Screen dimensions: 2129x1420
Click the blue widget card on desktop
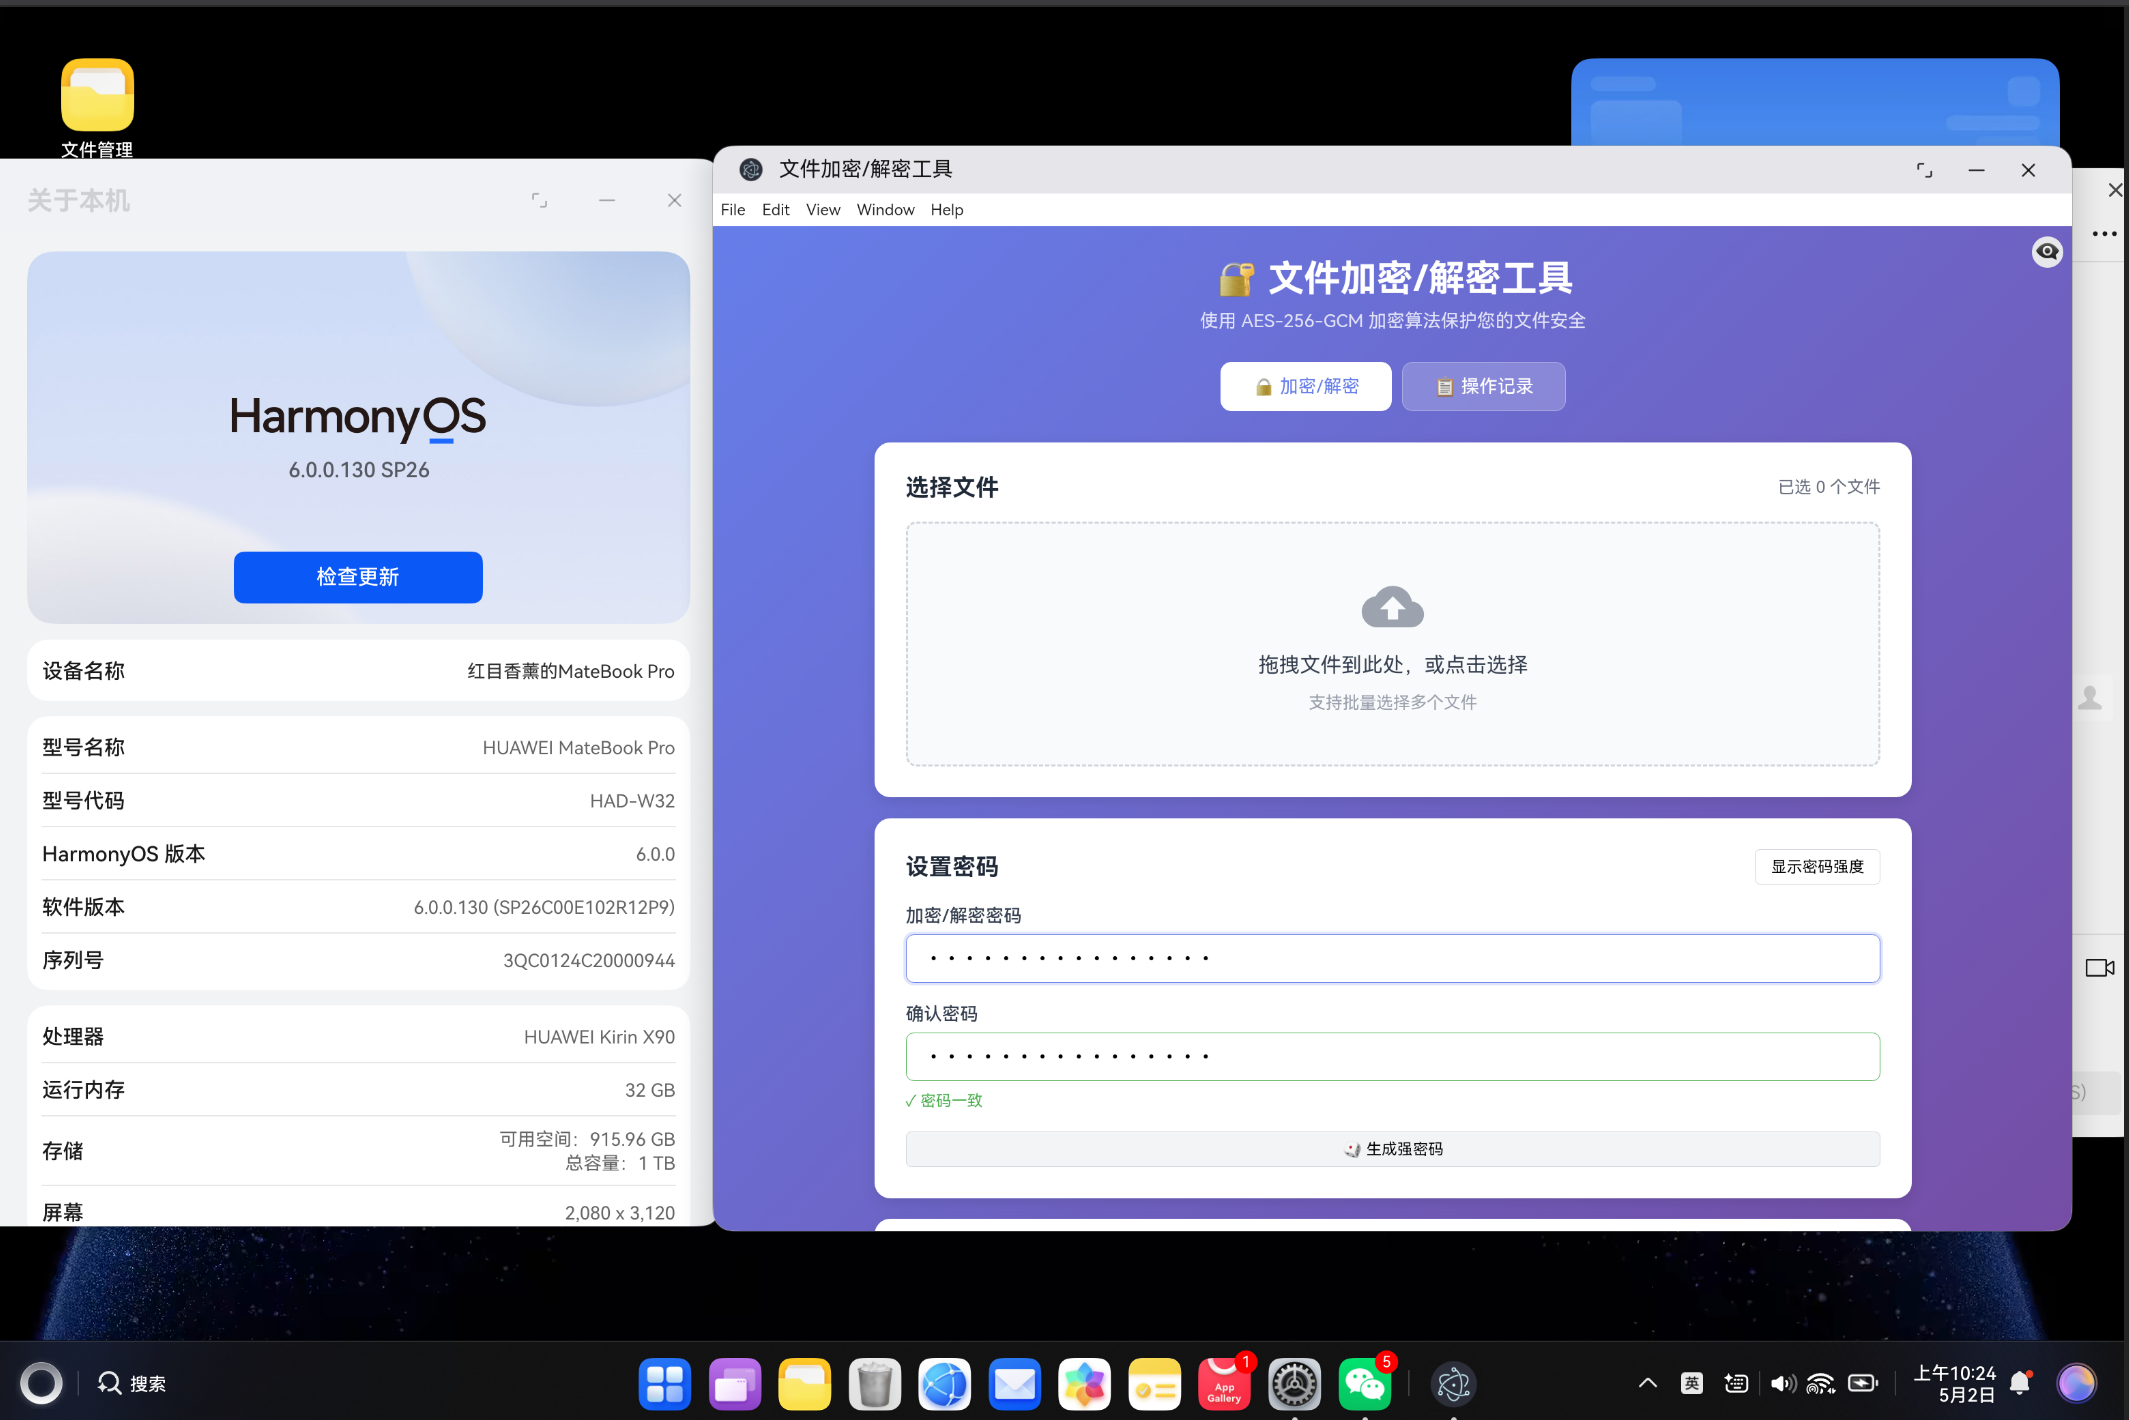[x=1814, y=102]
